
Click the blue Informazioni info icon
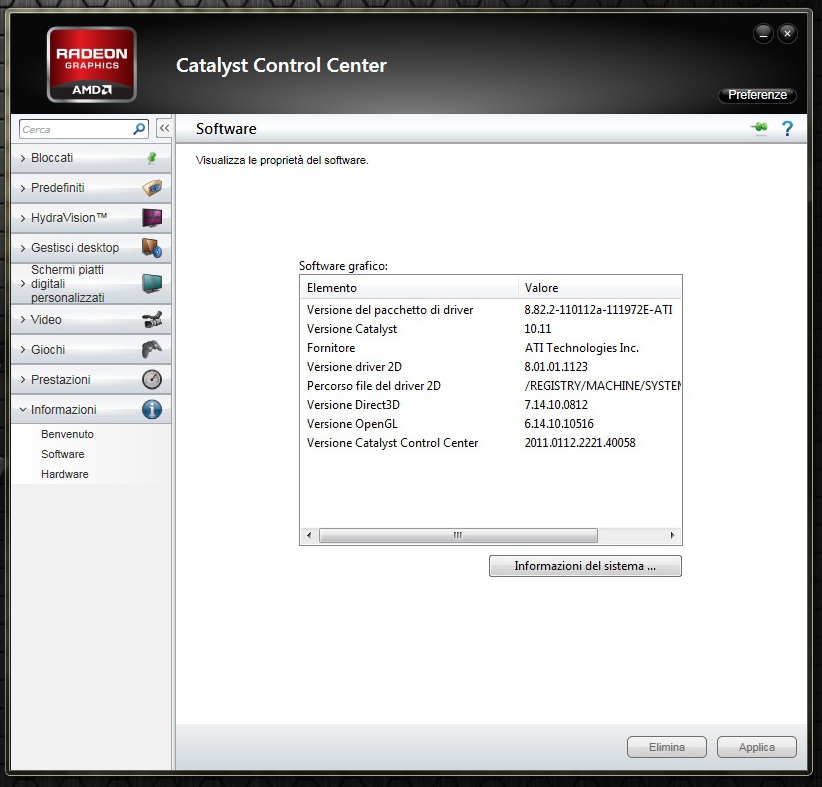pyautogui.click(x=152, y=409)
